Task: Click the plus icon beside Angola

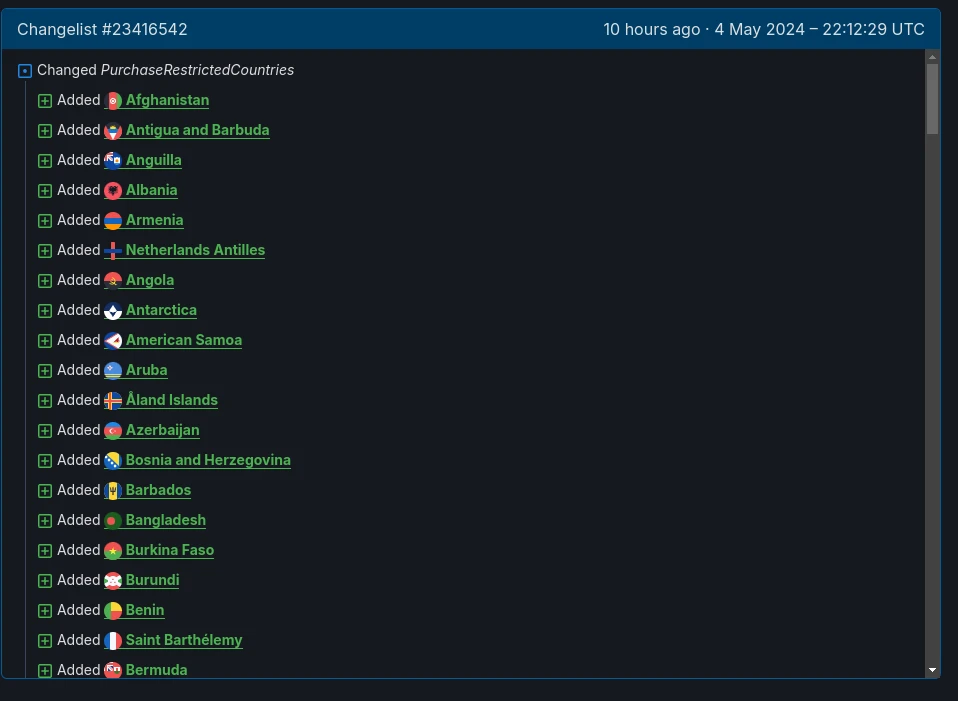Action: 45,281
